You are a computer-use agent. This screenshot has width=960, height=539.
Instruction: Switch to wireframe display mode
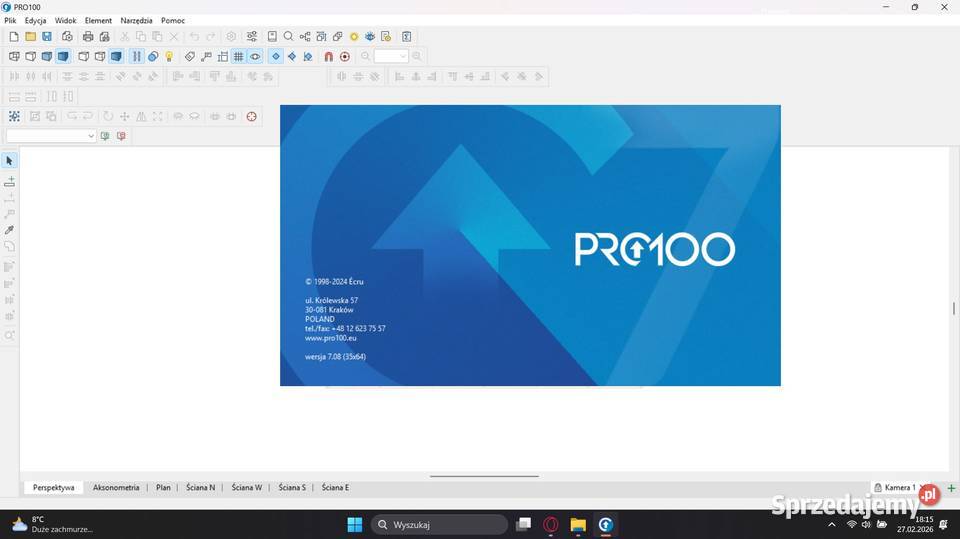[x=14, y=56]
